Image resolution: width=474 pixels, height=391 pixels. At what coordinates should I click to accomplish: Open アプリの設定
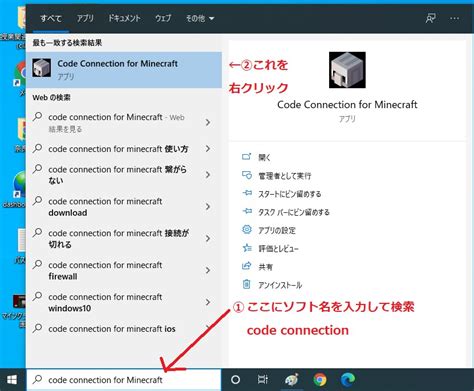277,230
